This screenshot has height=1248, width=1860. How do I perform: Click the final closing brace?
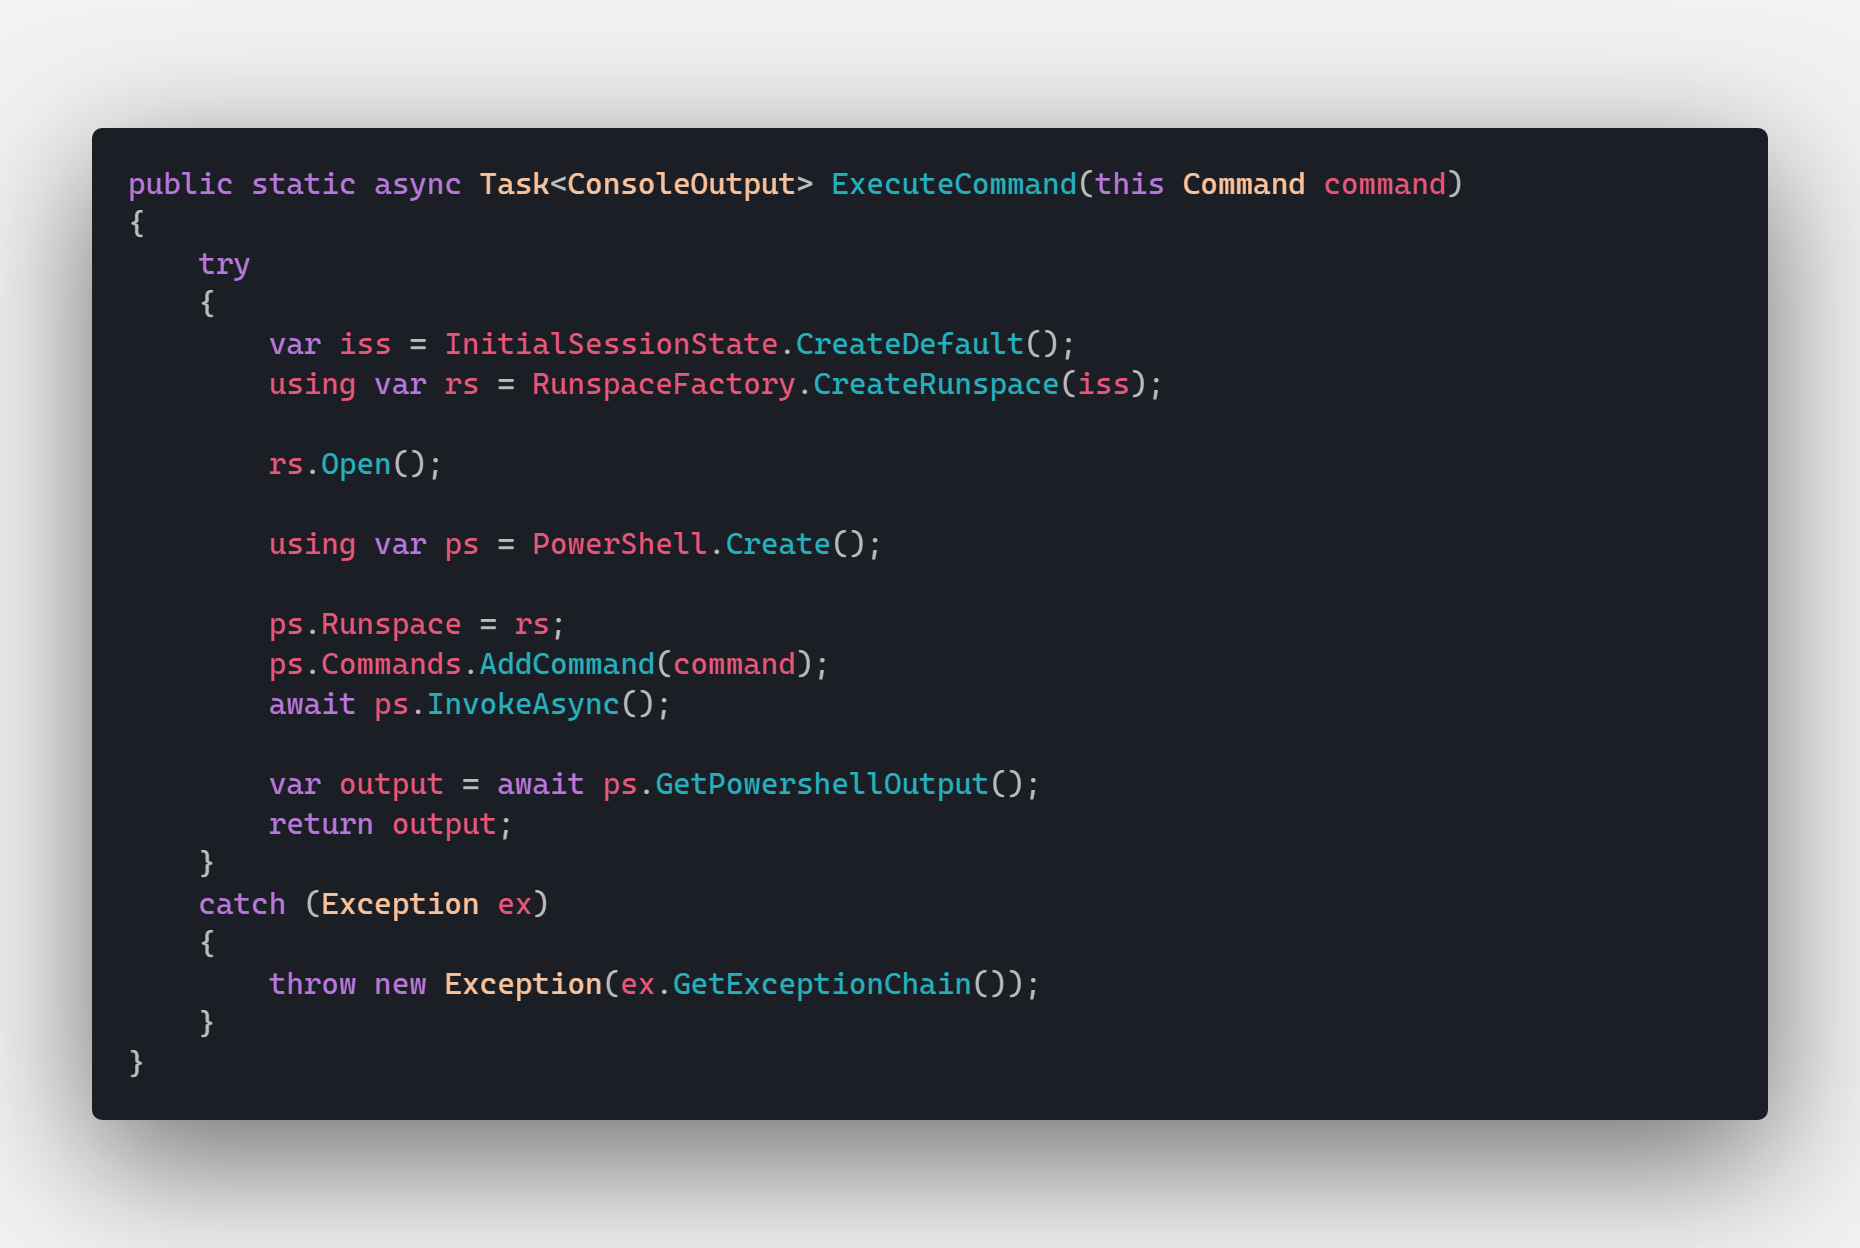pyautogui.click(x=137, y=1063)
